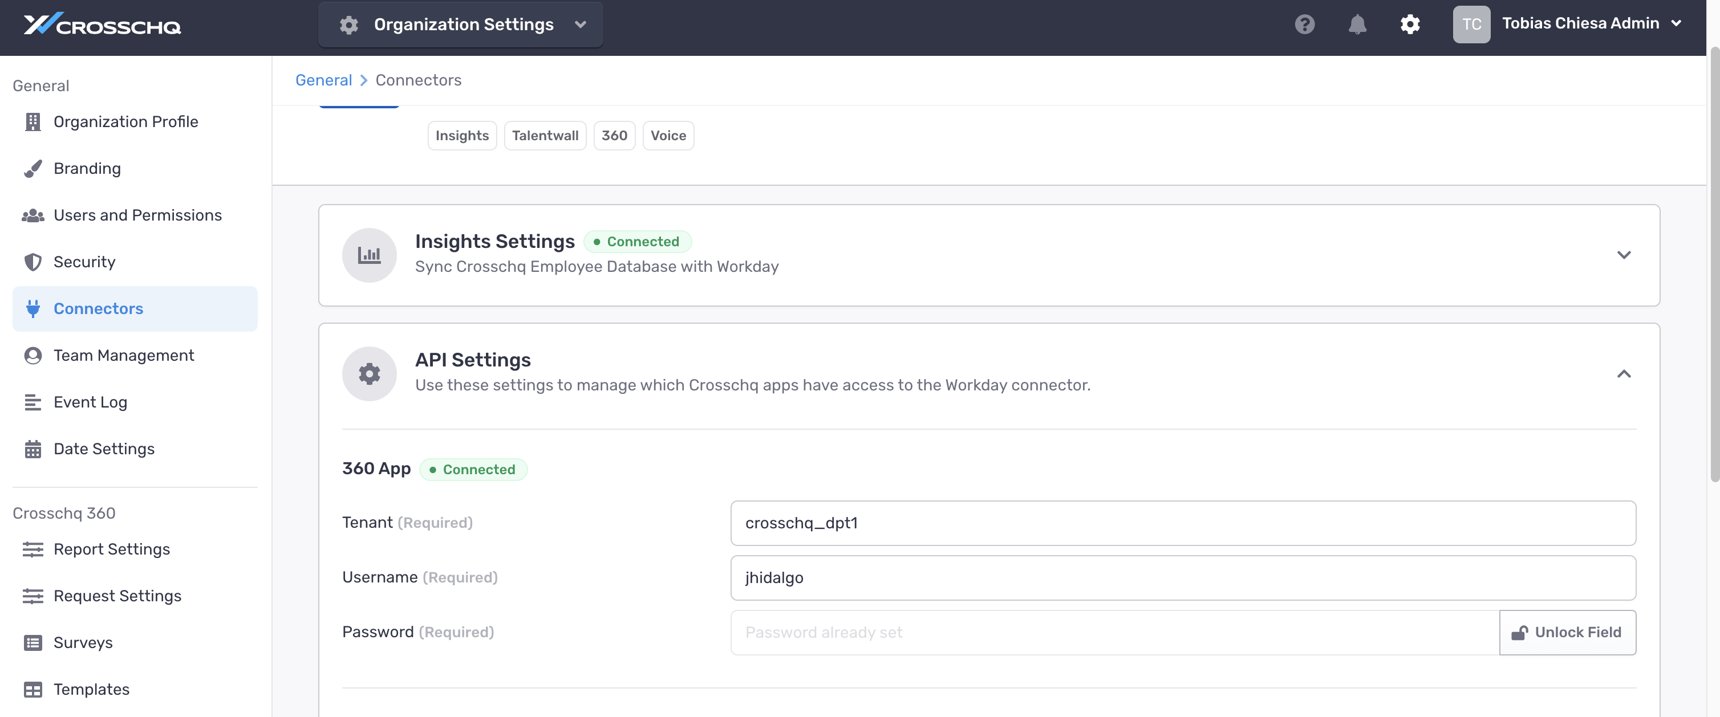Screen dimensions: 1720x717
Task: Click the TC user avatar
Action: [1471, 24]
